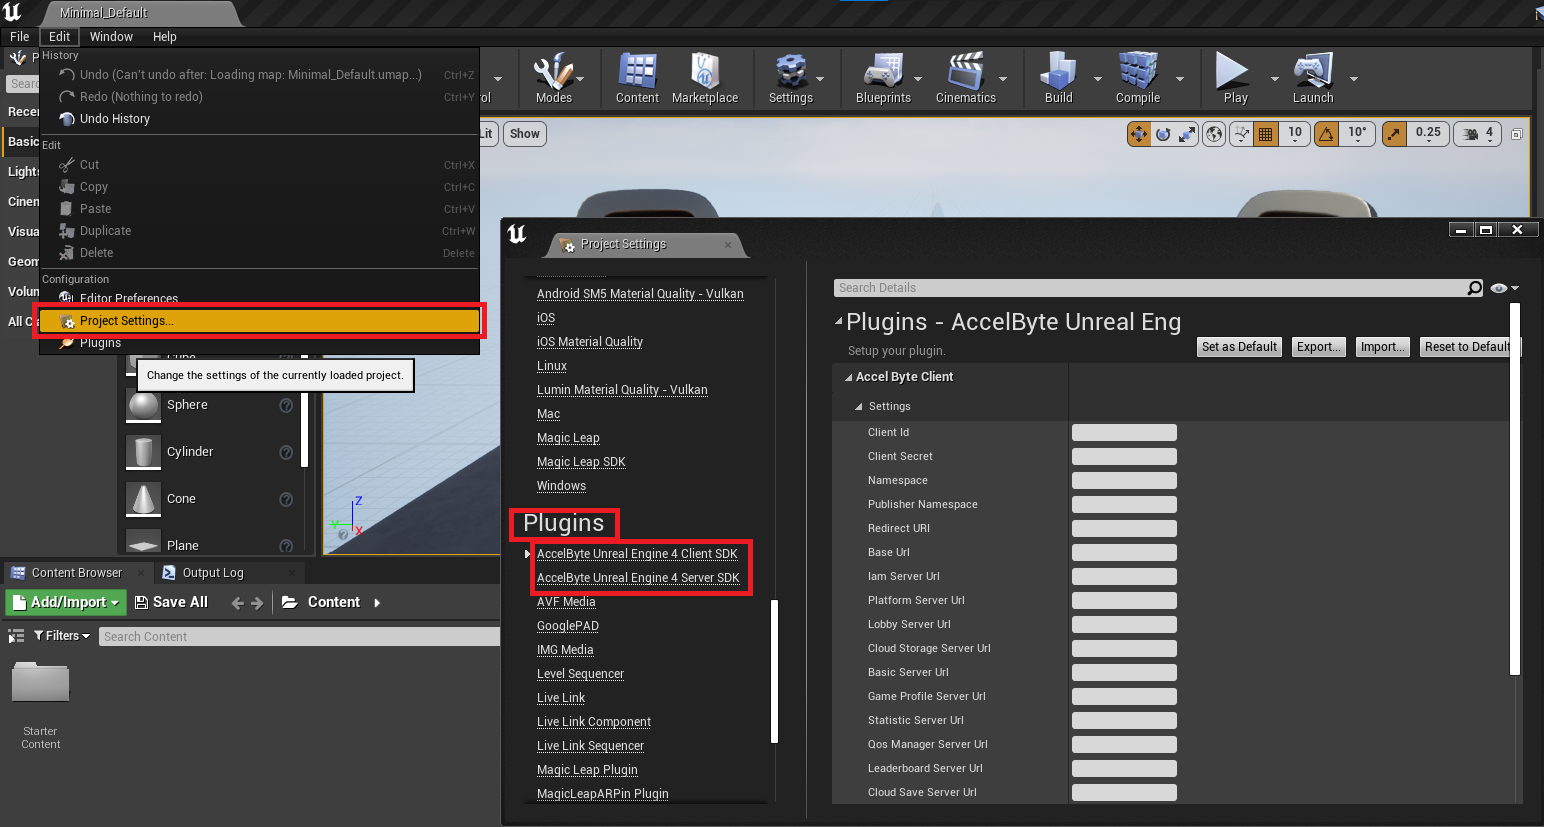Click the Cylinder shape thumbnail icon
1544x827 pixels.
(144, 452)
